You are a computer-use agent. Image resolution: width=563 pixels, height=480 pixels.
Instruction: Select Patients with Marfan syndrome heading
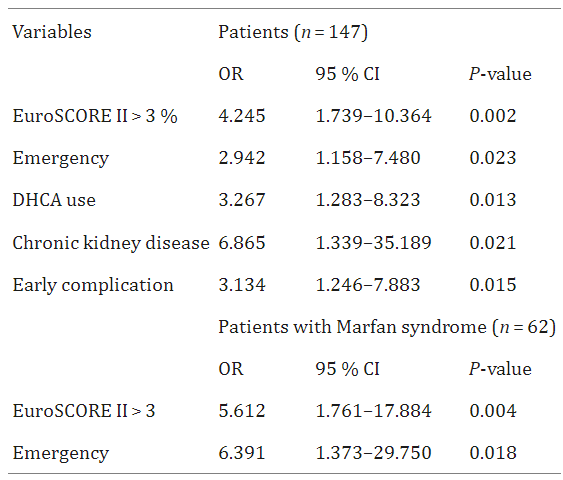coord(387,327)
